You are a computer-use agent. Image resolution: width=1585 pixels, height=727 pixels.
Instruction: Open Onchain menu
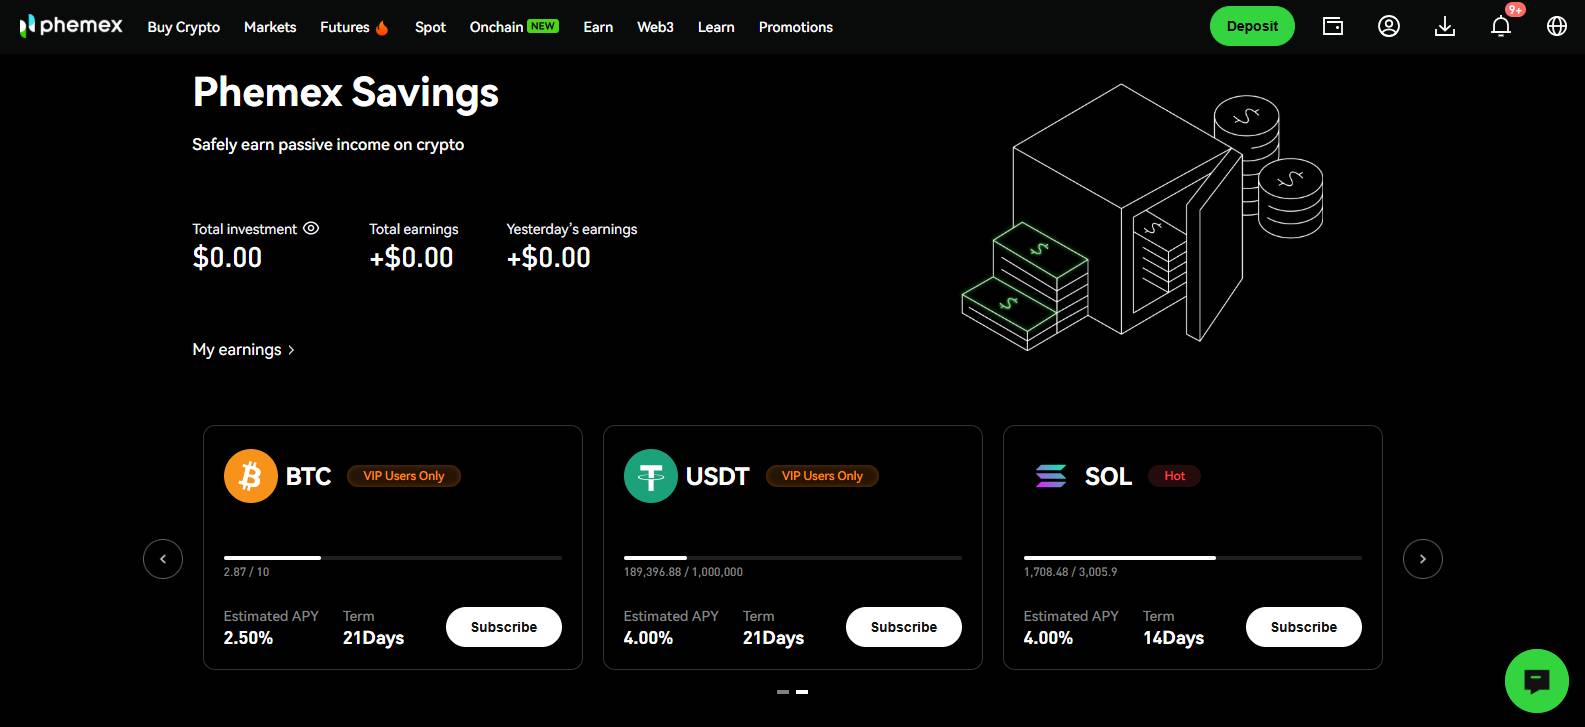point(496,27)
